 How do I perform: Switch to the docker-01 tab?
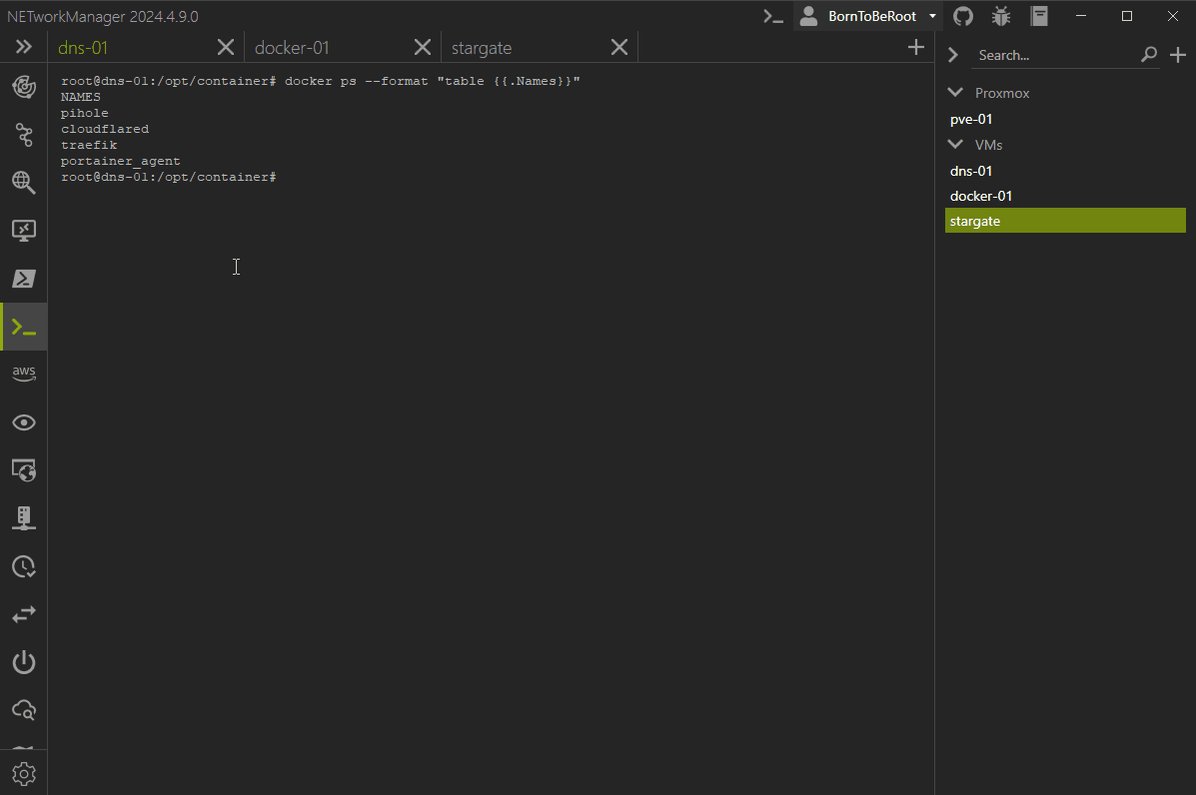292,47
